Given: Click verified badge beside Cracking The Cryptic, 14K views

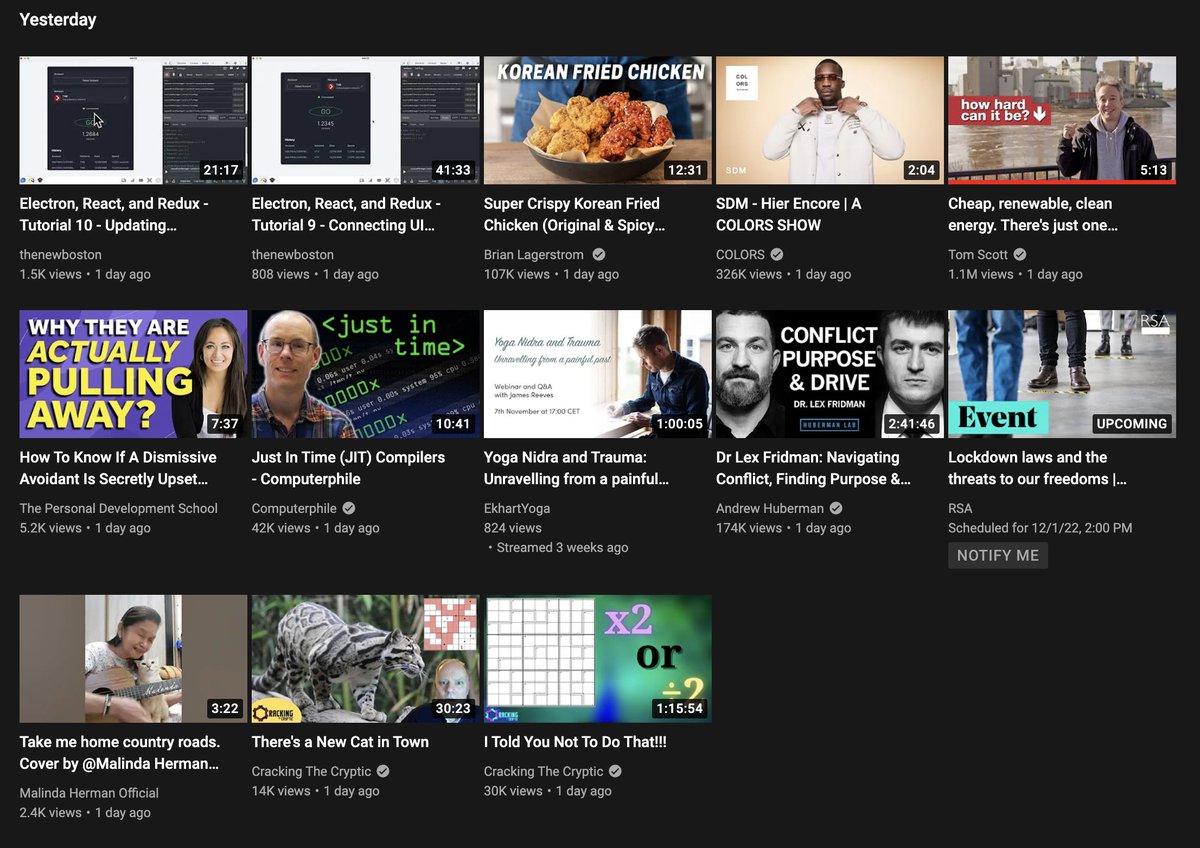Looking at the screenshot, I should pyautogui.click(x=383, y=772).
